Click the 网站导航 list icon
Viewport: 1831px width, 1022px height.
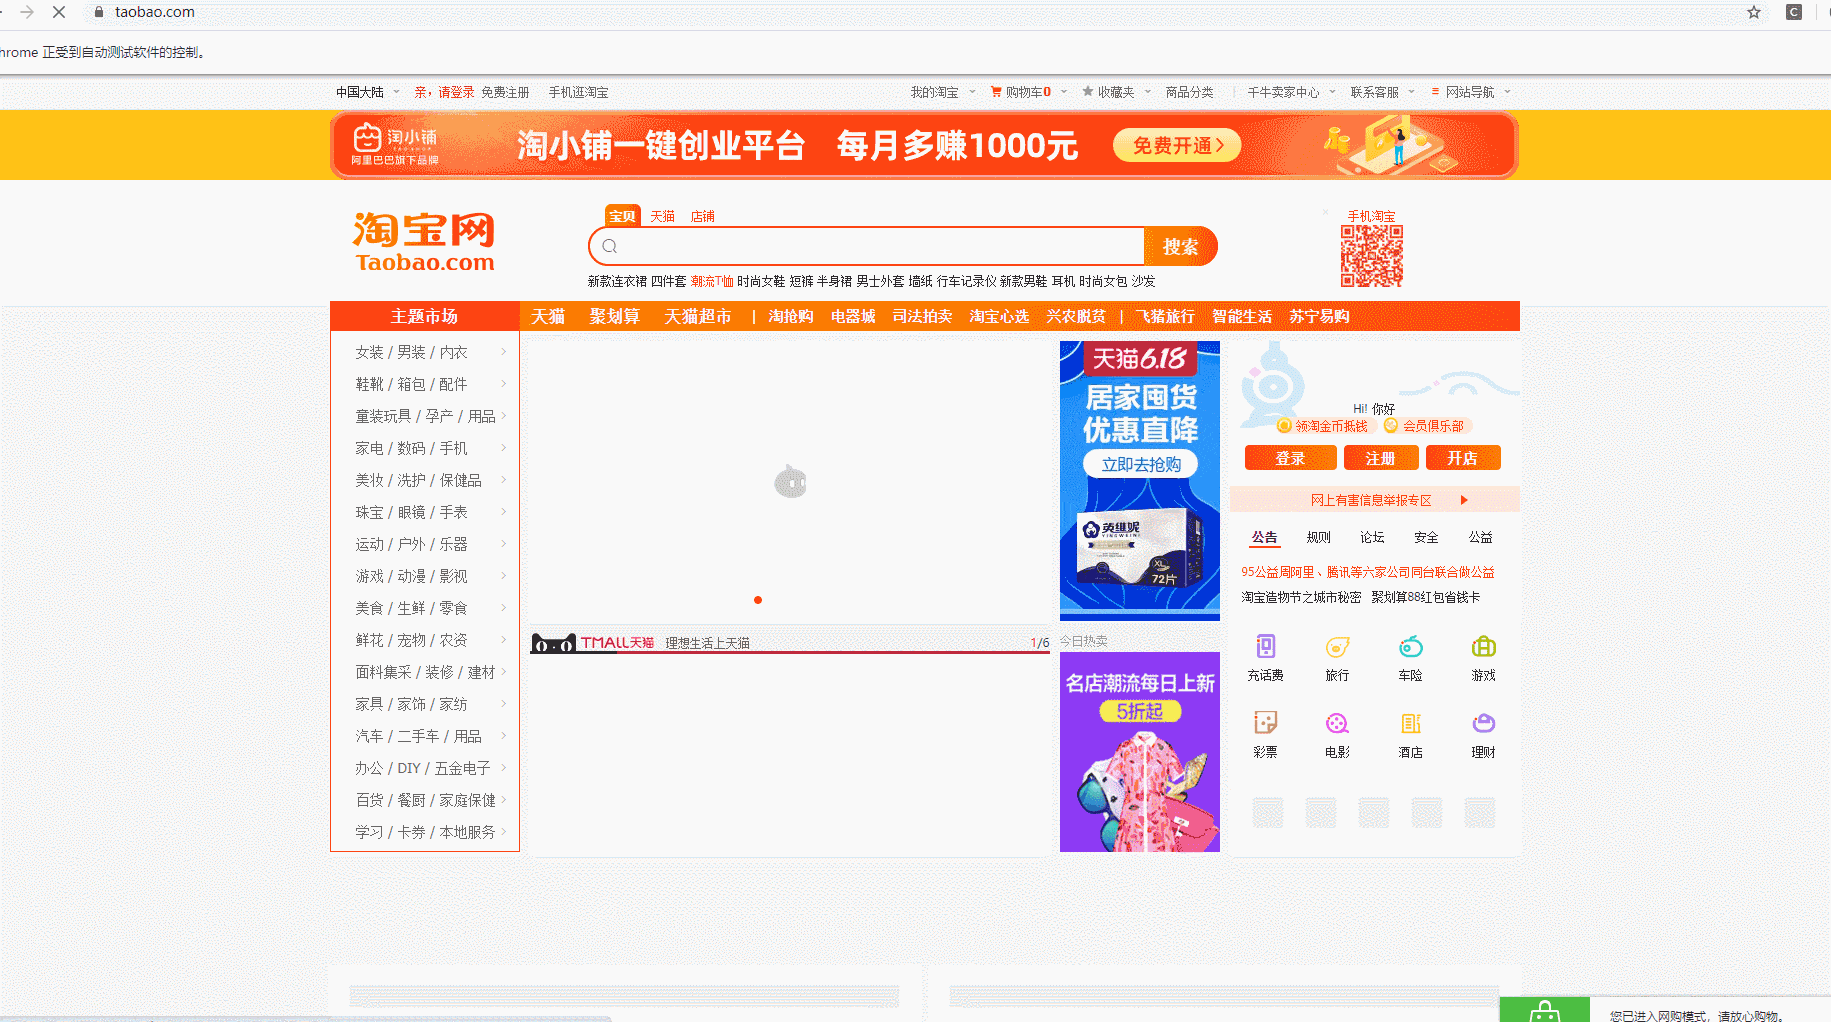pyautogui.click(x=1435, y=91)
